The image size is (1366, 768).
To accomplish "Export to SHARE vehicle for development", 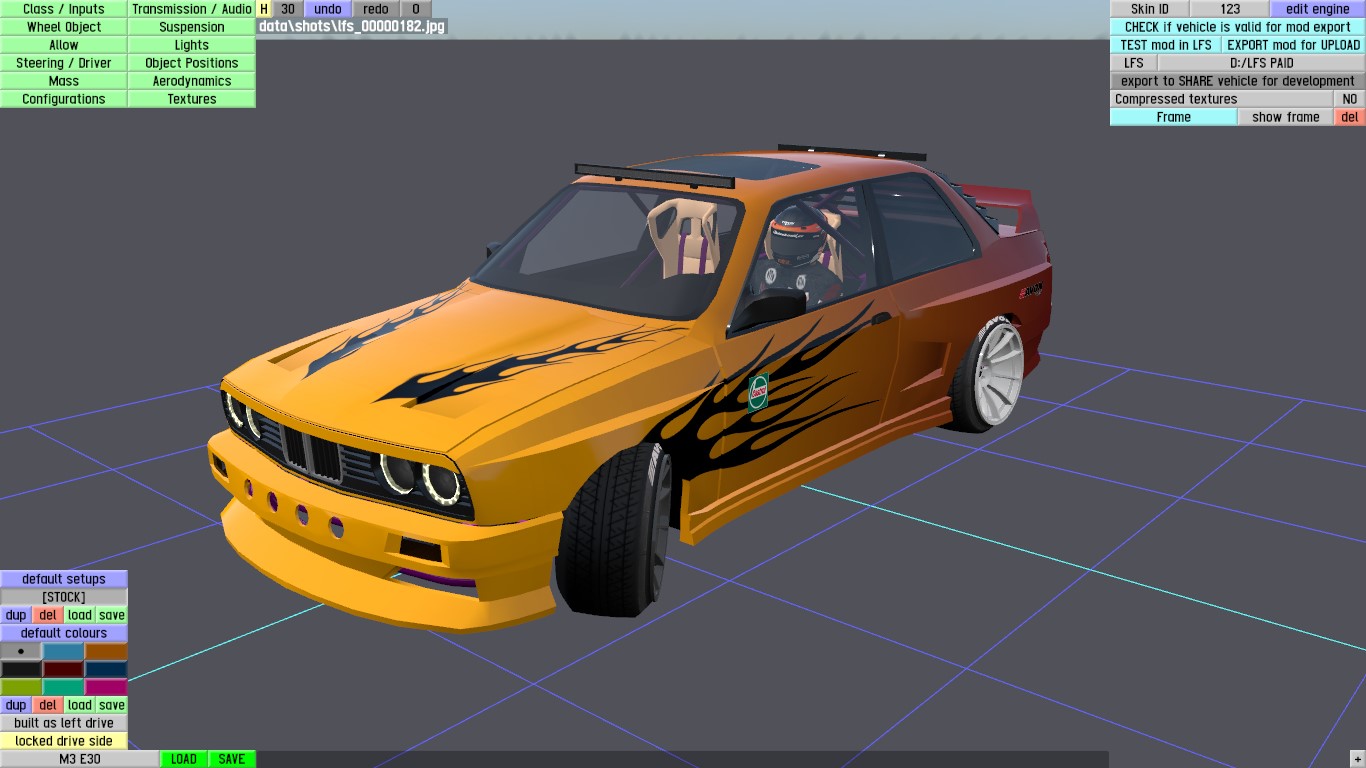I will coord(1237,81).
